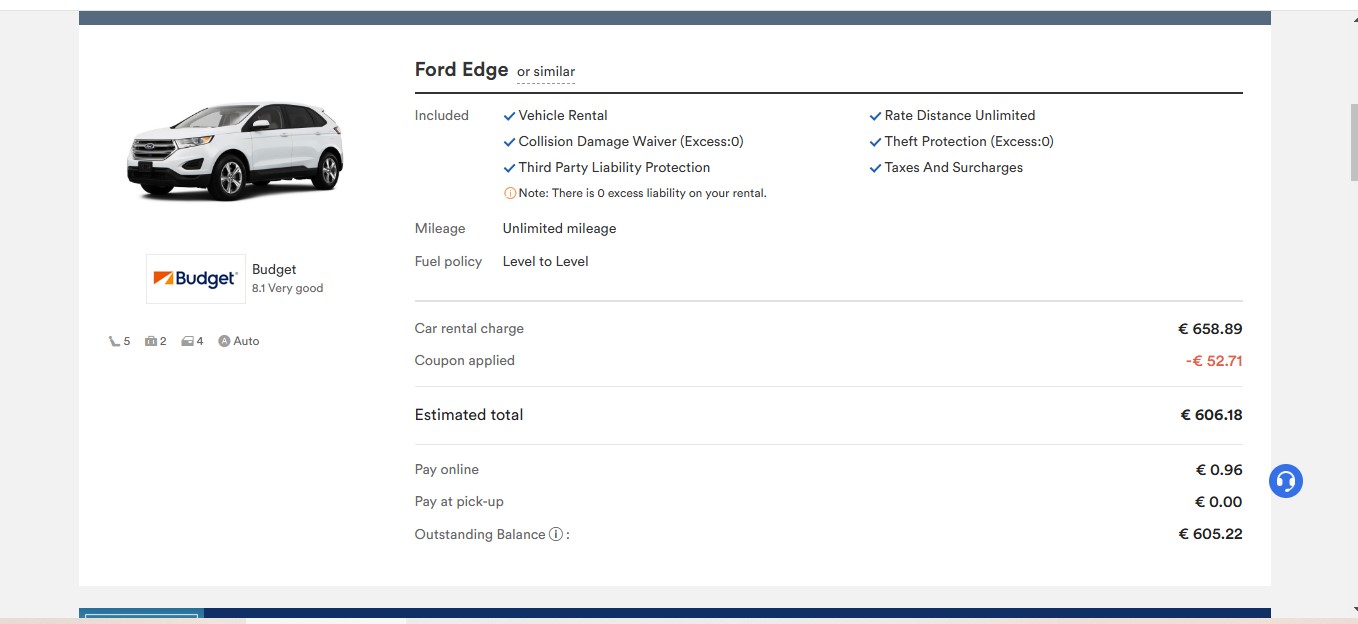Image resolution: width=1358 pixels, height=624 pixels.
Task: Click the page vertical scrollbar thumb
Action: click(x=1353, y=140)
